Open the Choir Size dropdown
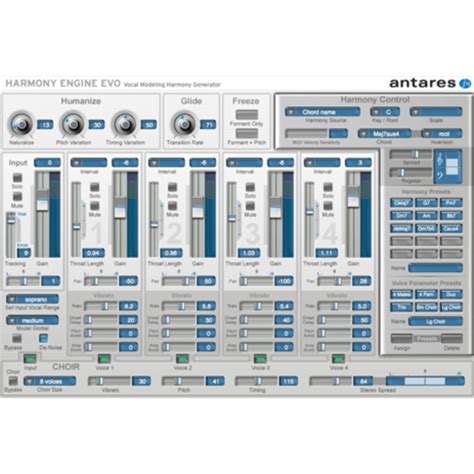The height and width of the screenshot is (474, 474). [x=50, y=381]
